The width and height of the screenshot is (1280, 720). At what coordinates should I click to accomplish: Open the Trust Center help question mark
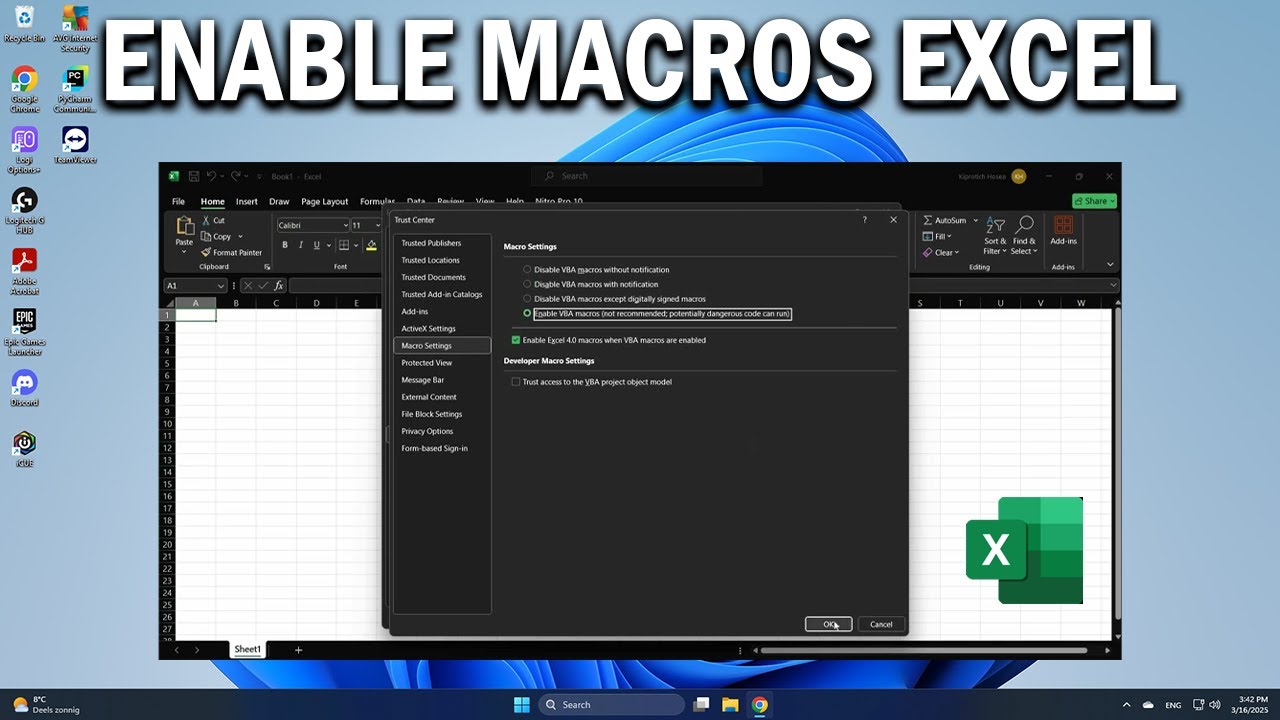point(865,220)
